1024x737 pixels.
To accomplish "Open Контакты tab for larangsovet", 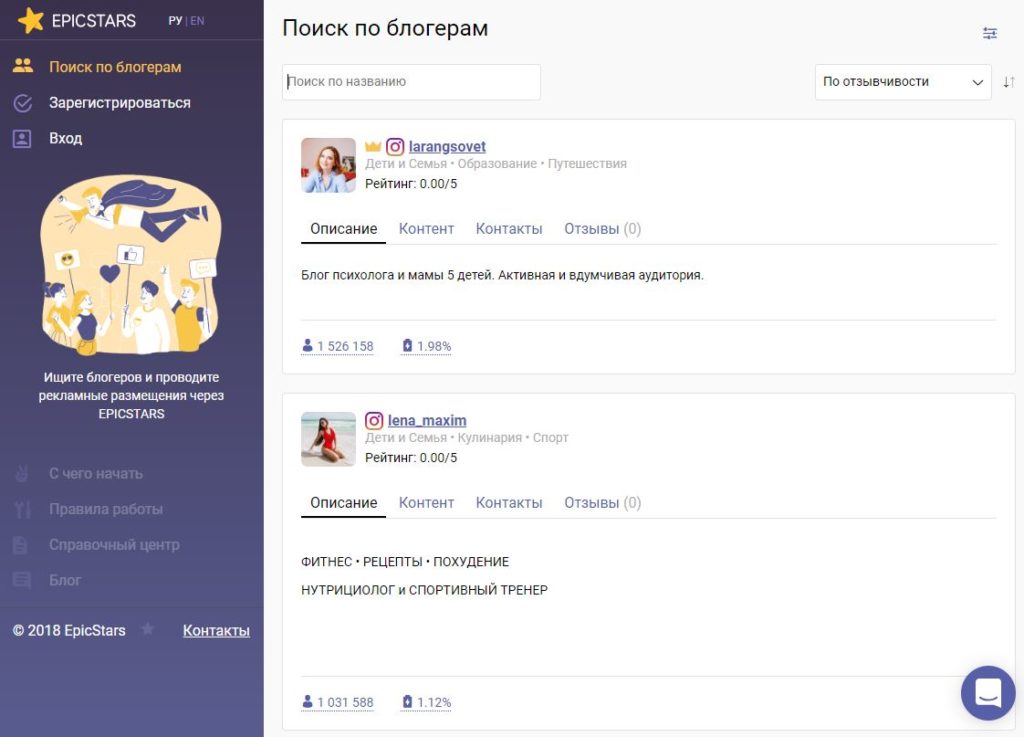I will click(x=509, y=229).
